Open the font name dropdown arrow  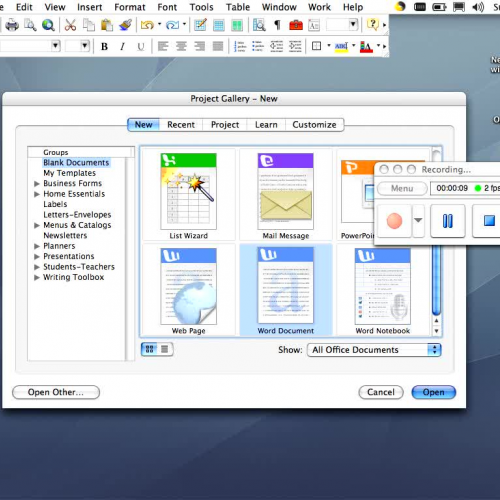(55, 46)
